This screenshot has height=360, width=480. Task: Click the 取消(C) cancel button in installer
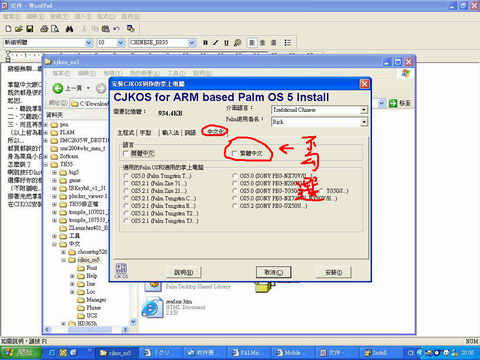point(273,272)
